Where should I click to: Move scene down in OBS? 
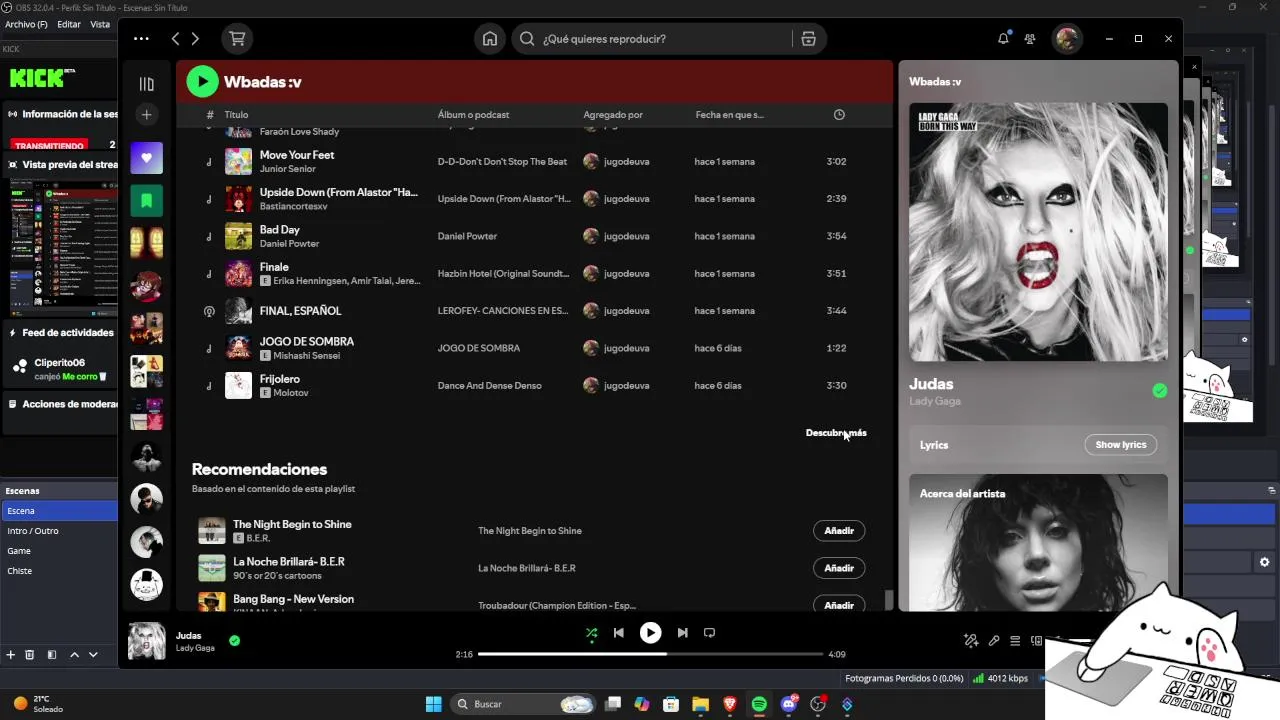click(x=93, y=655)
